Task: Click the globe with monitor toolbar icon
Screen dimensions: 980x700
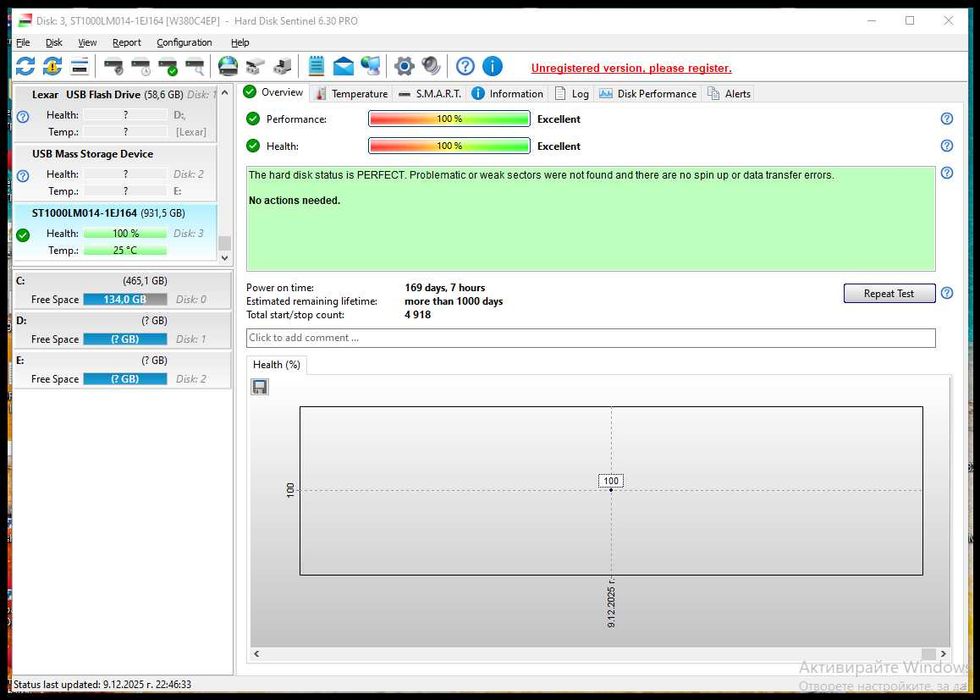Action: click(371, 66)
